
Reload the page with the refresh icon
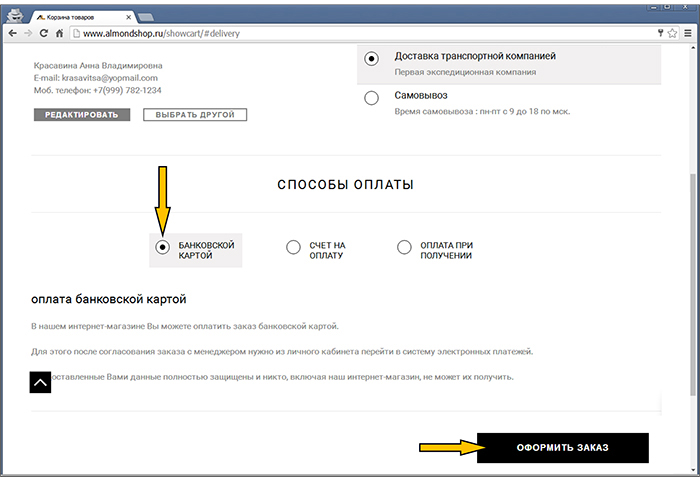(43, 33)
